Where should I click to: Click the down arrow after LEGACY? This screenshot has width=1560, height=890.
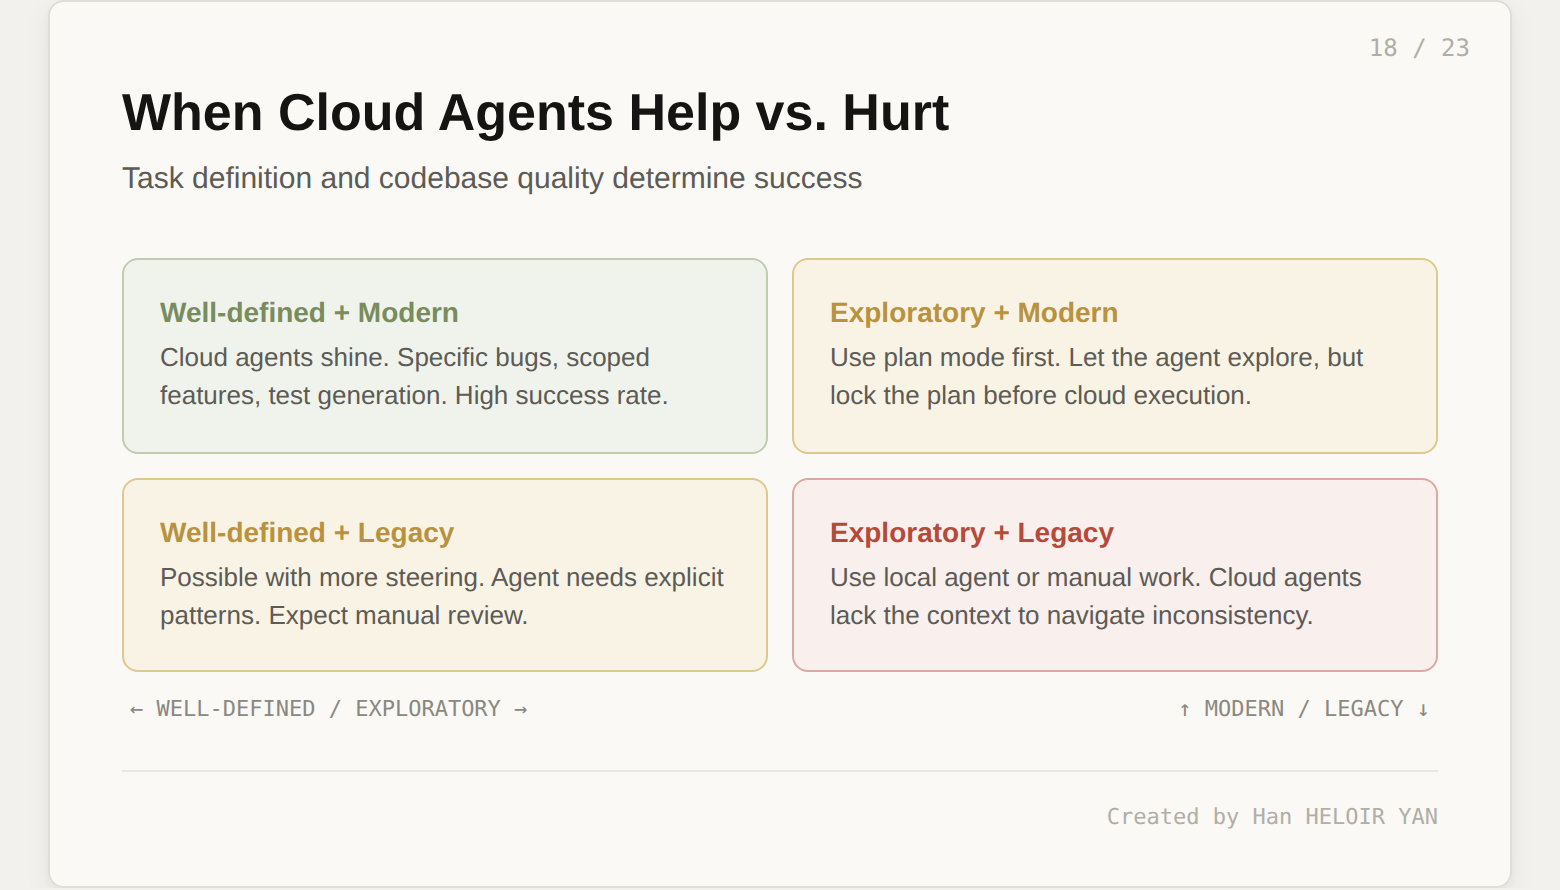tap(1423, 710)
